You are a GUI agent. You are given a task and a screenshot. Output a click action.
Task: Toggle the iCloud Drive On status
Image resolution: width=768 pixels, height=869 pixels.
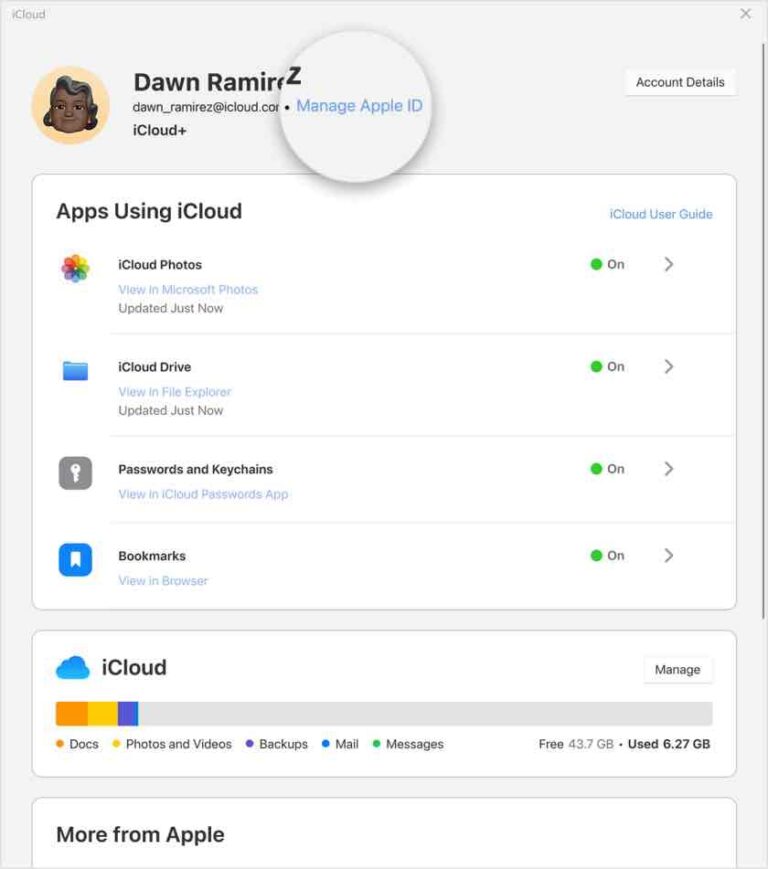(608, 366)
